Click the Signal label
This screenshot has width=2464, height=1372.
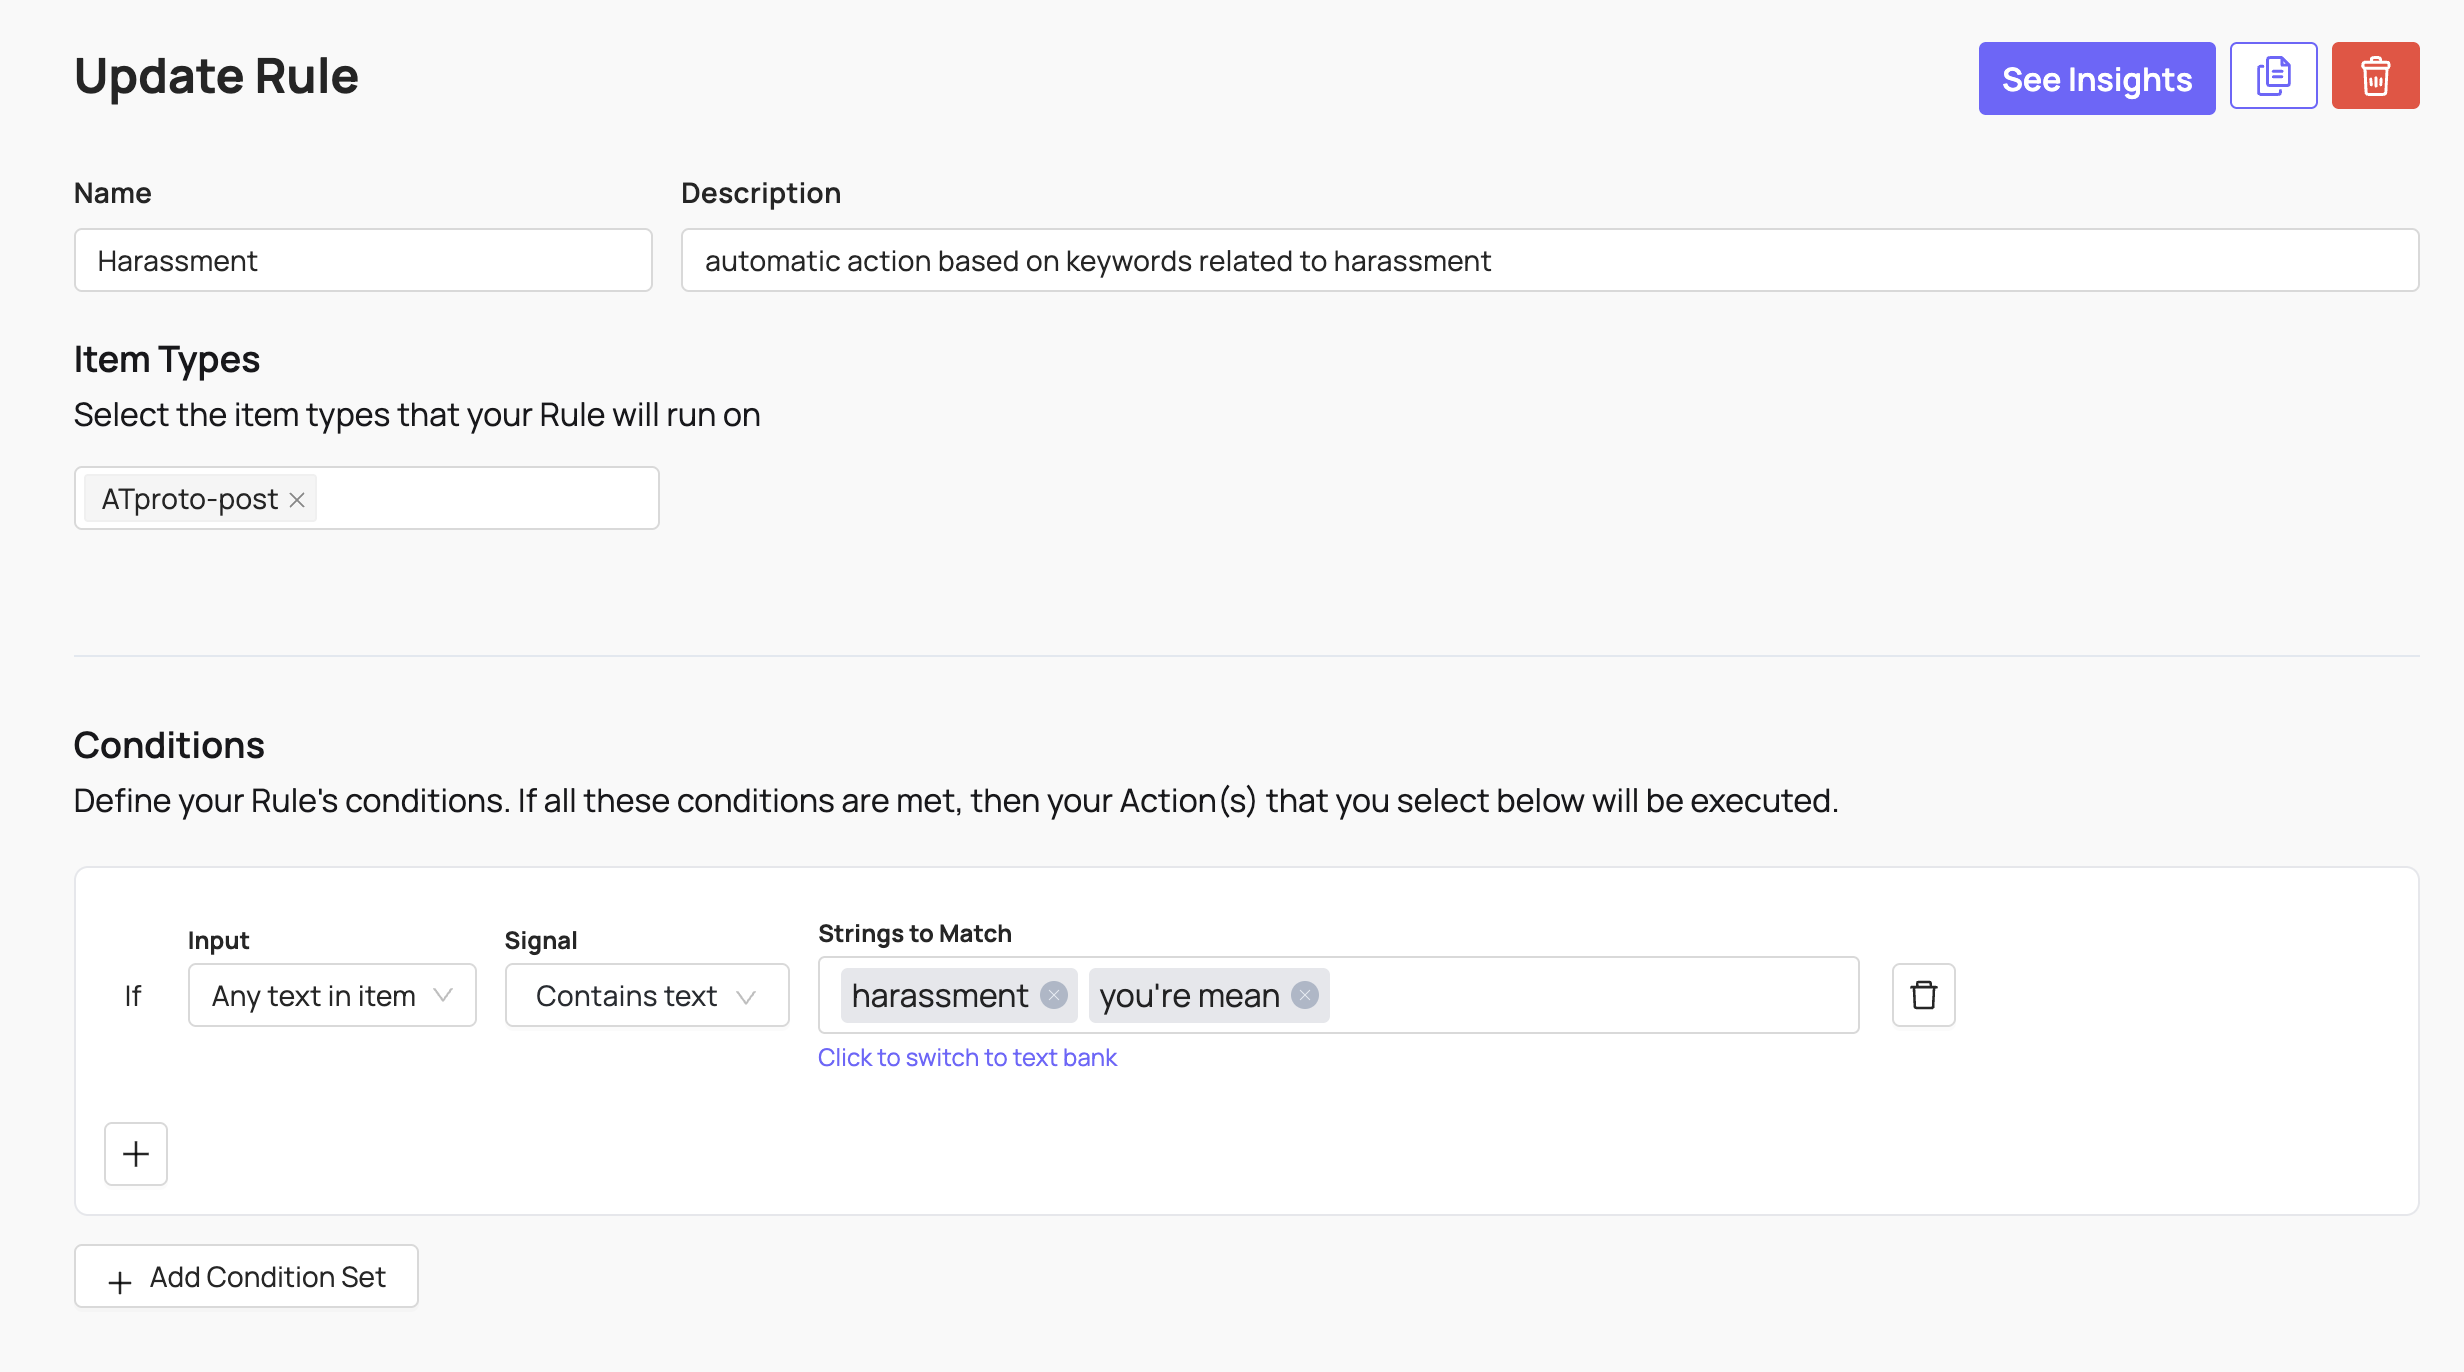tap(541, 941)
